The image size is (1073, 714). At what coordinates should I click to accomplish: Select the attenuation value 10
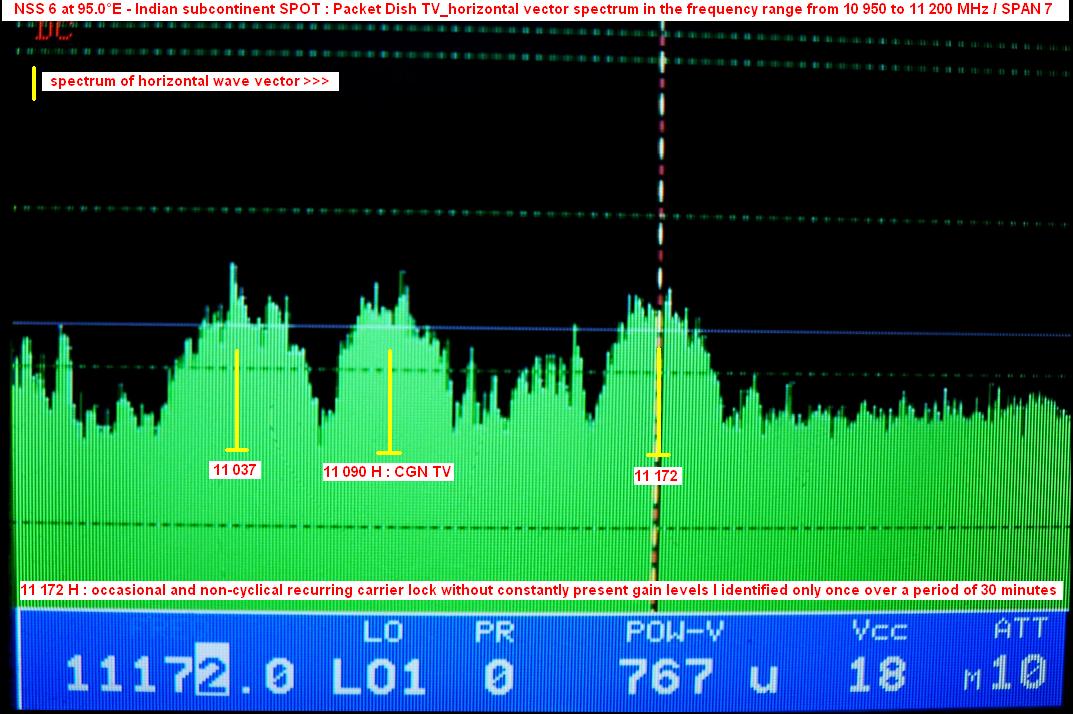coord(1018,674)
